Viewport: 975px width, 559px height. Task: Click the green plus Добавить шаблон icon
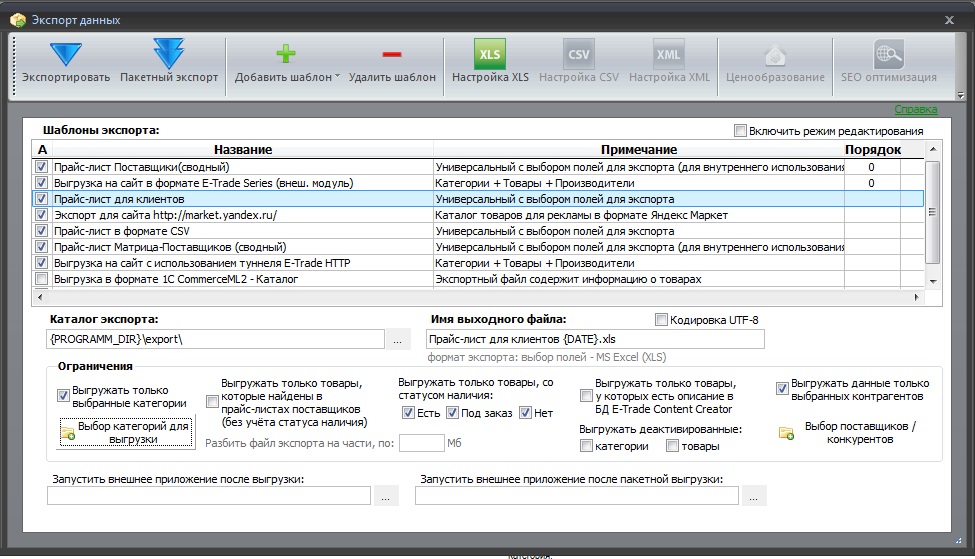point(285,54)
